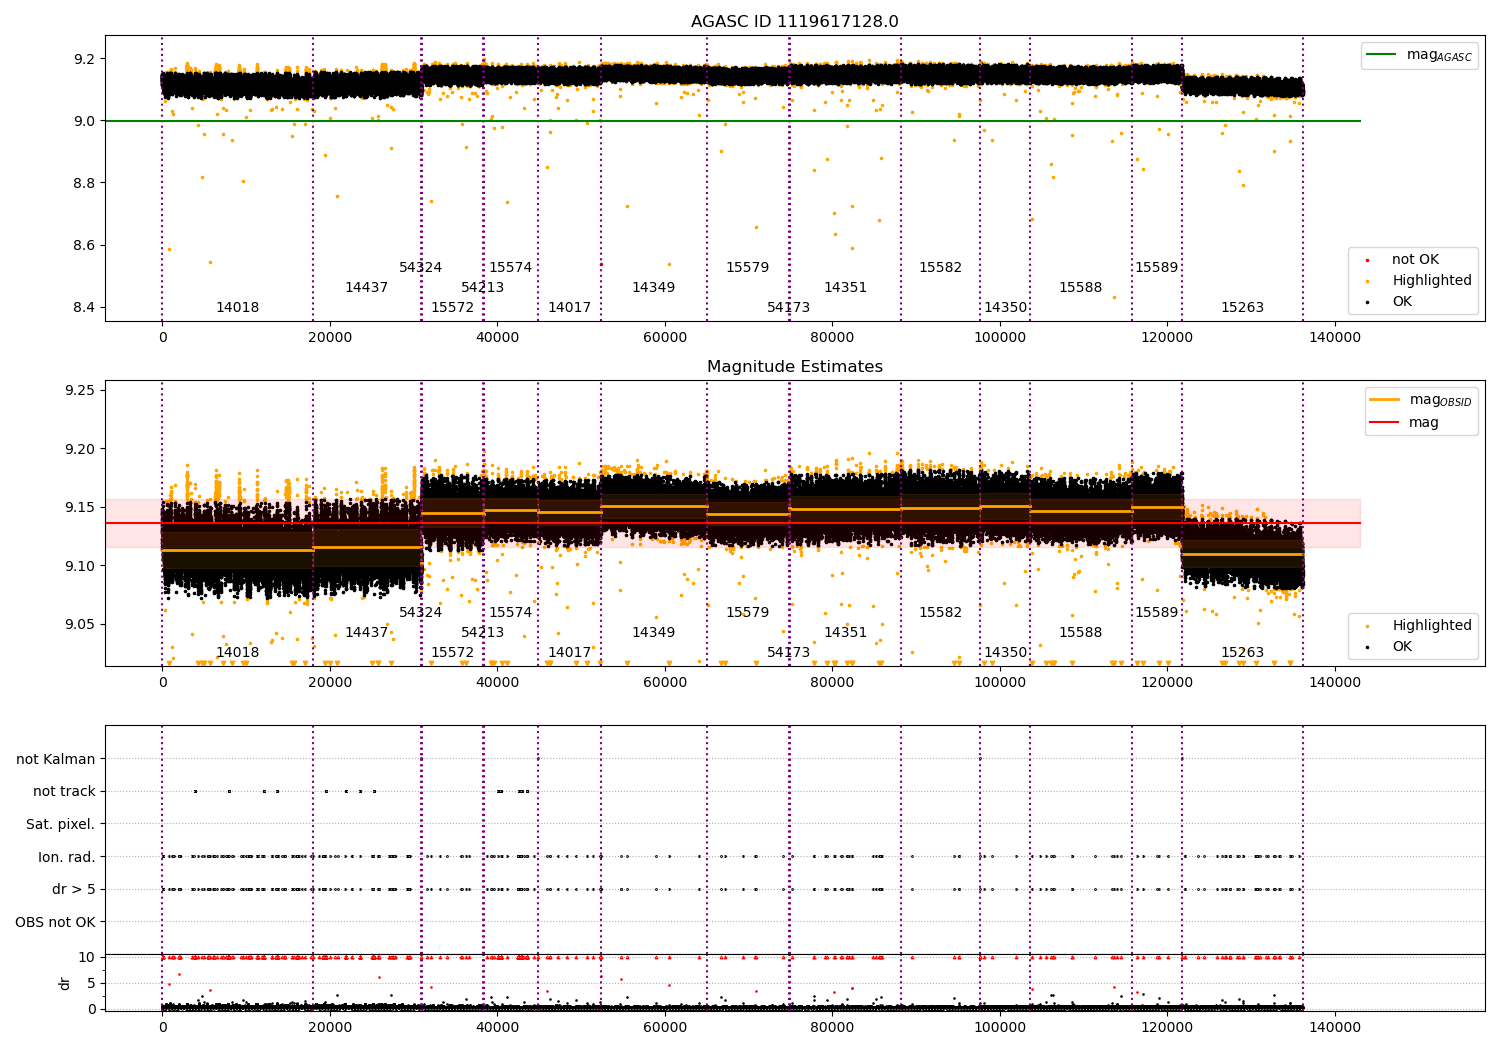The height and width of the screenshot is (1050, 1500).
Task: Click the 'Ion. rad.' row label
Action: [x=67, y=857]
